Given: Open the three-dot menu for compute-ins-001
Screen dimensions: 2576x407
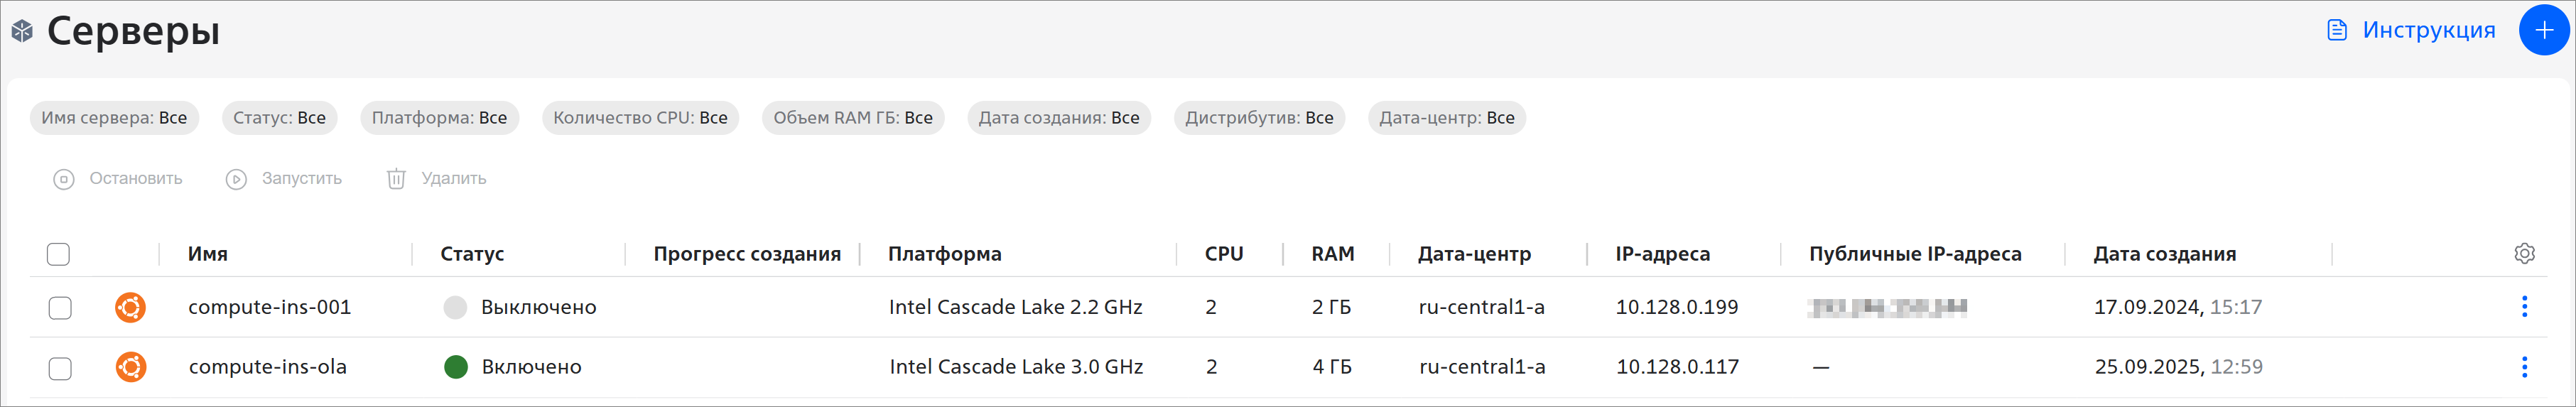Looking at the screenshot, I should click(x=2524, y=307).
